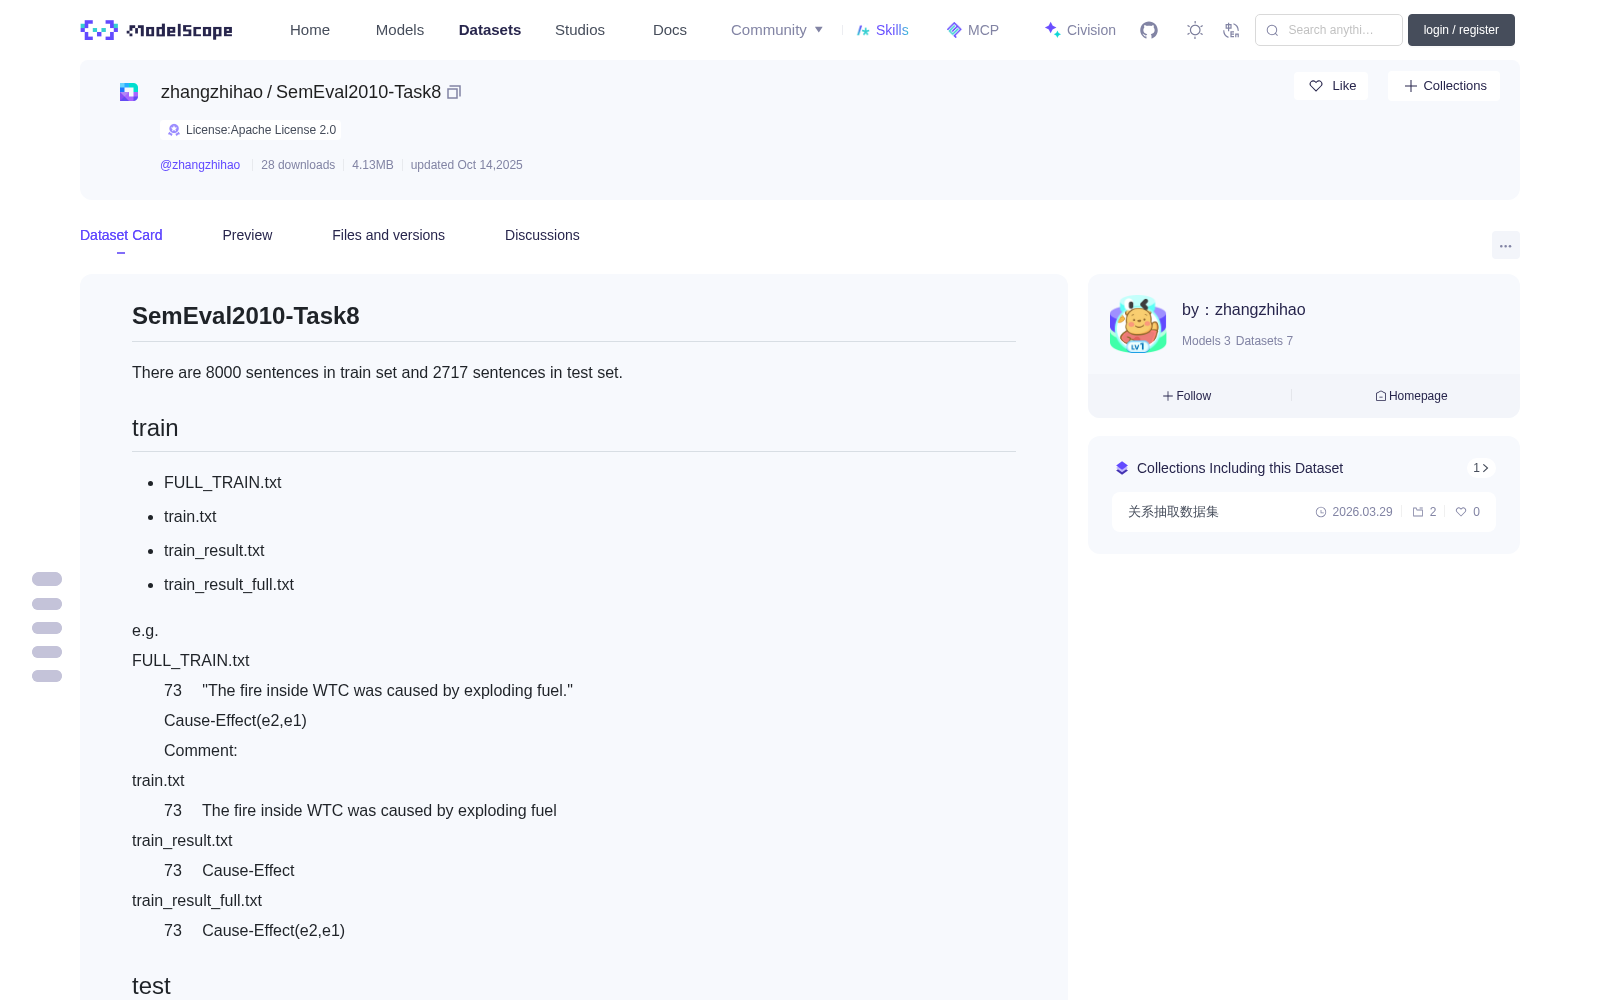
Task: Open the Files and versions tab
Action: coord(388,235)
